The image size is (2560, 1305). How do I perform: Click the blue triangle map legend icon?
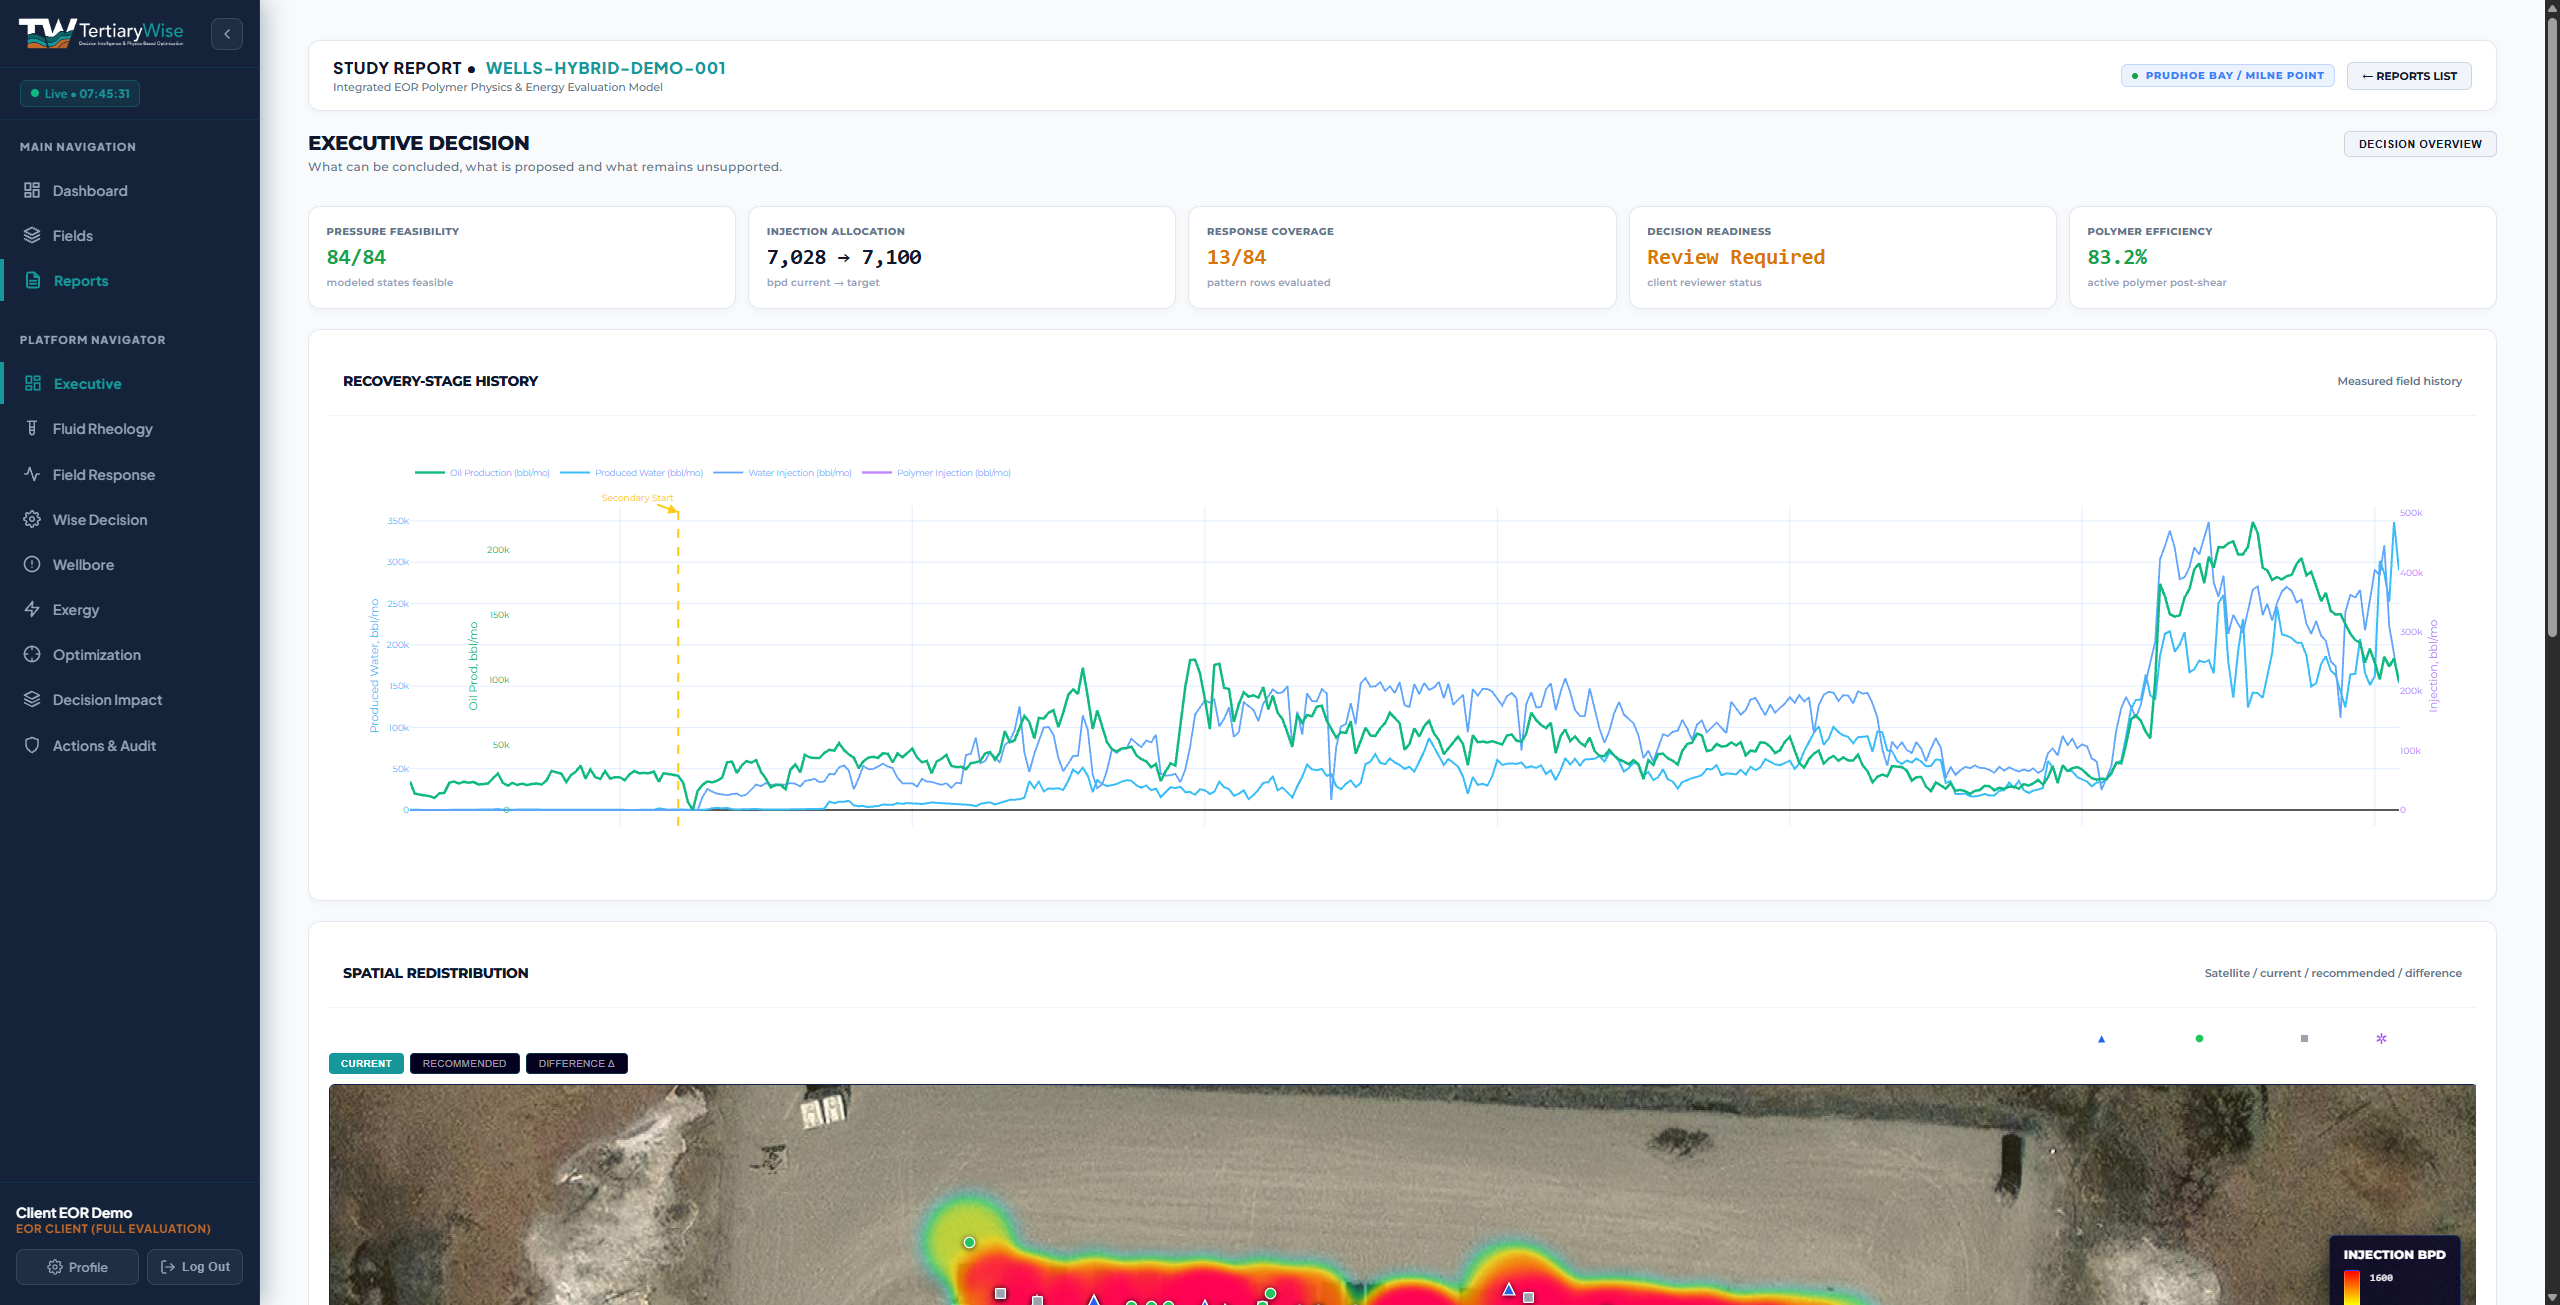2101,1039
